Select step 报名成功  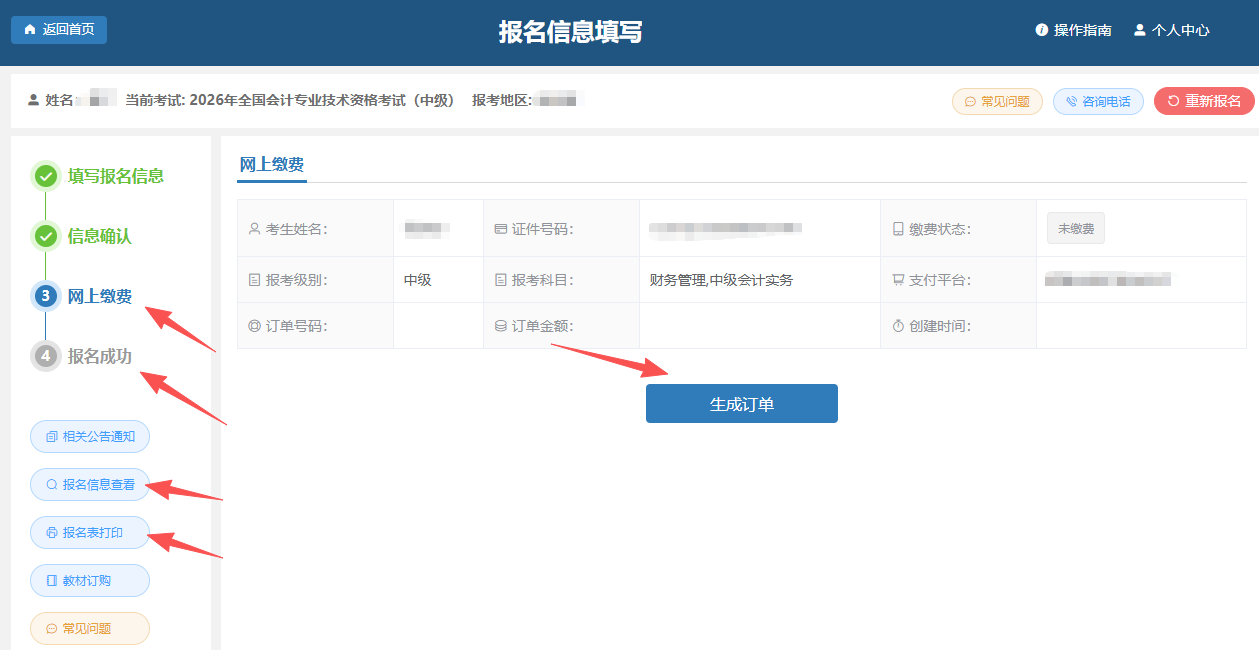[x=100, y=356]
